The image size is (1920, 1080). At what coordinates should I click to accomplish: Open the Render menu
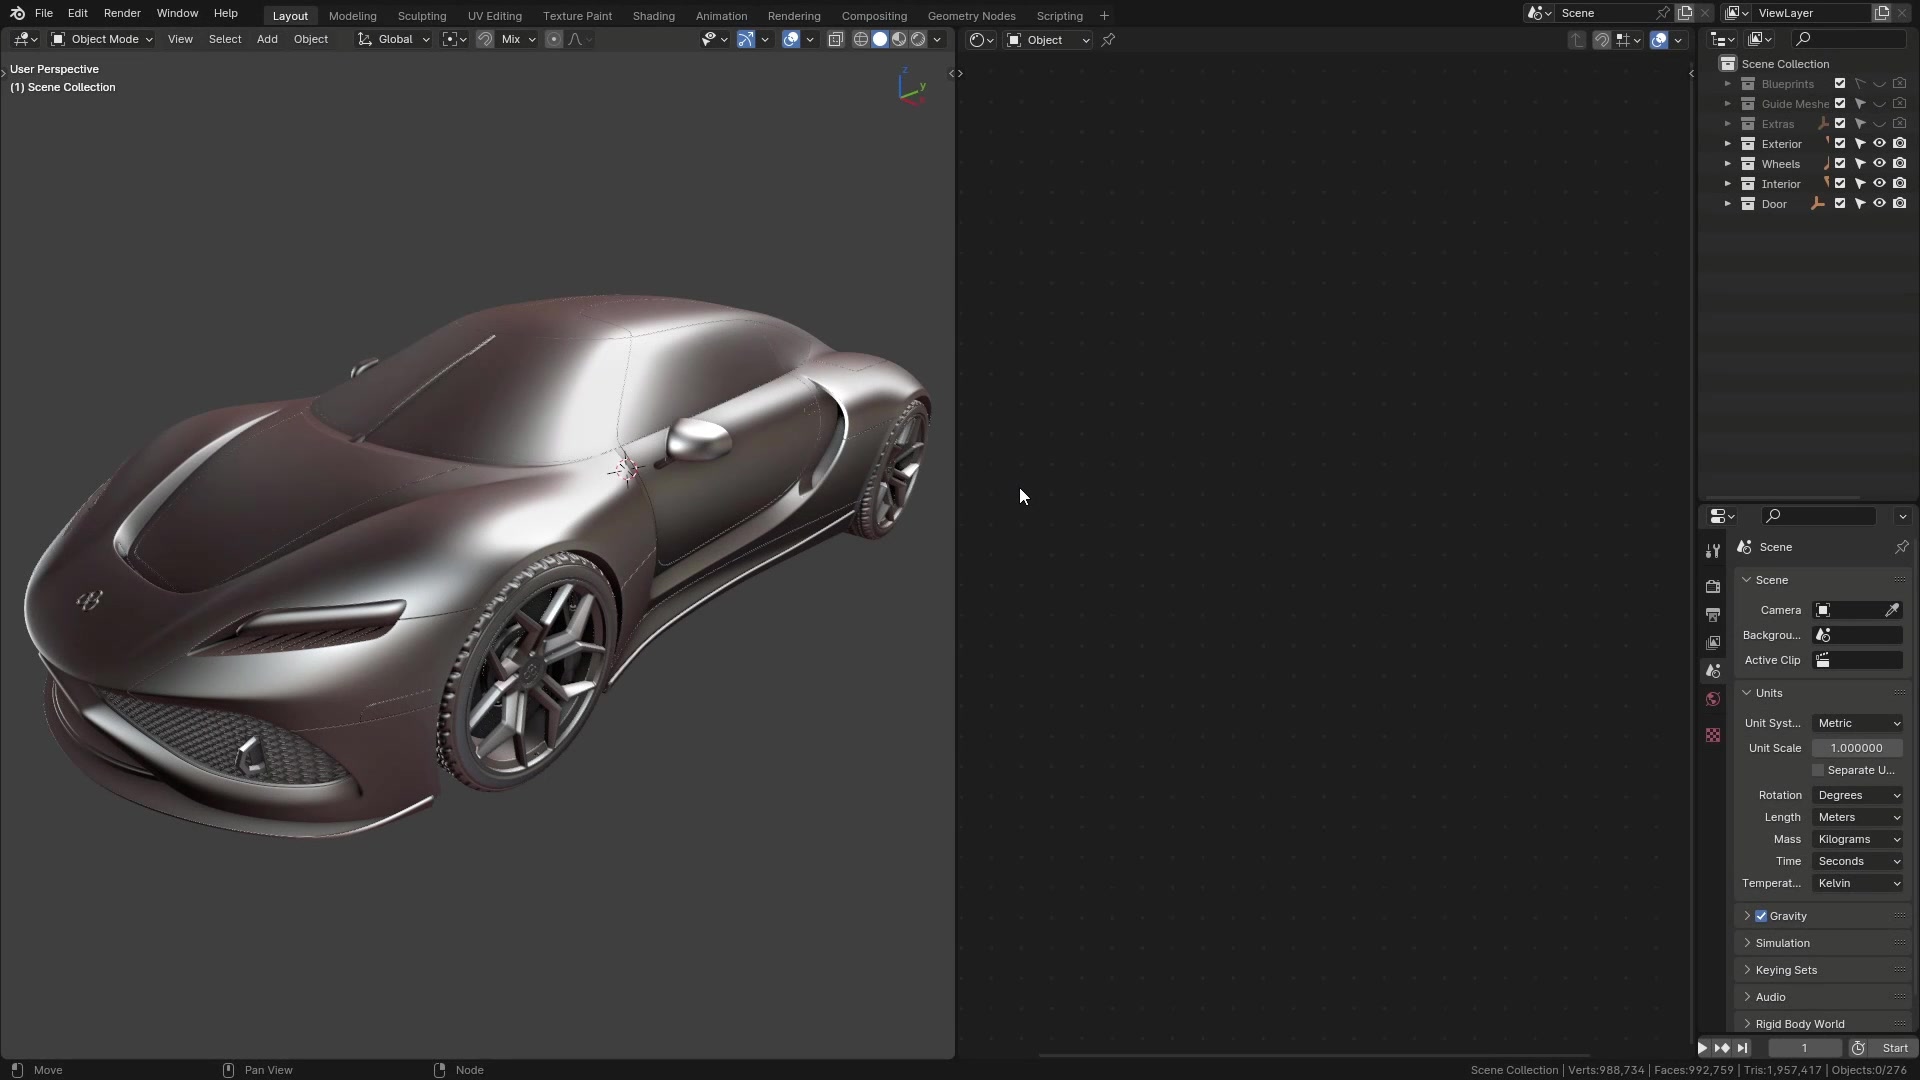122,13
